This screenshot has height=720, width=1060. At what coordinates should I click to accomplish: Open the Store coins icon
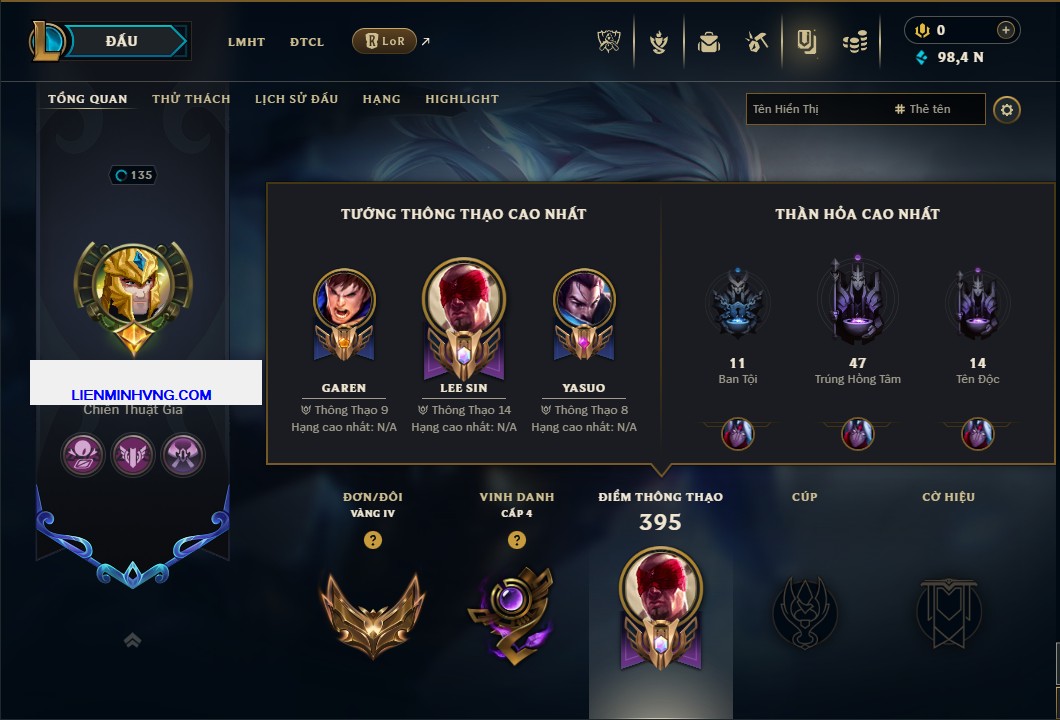click(855, 42)
